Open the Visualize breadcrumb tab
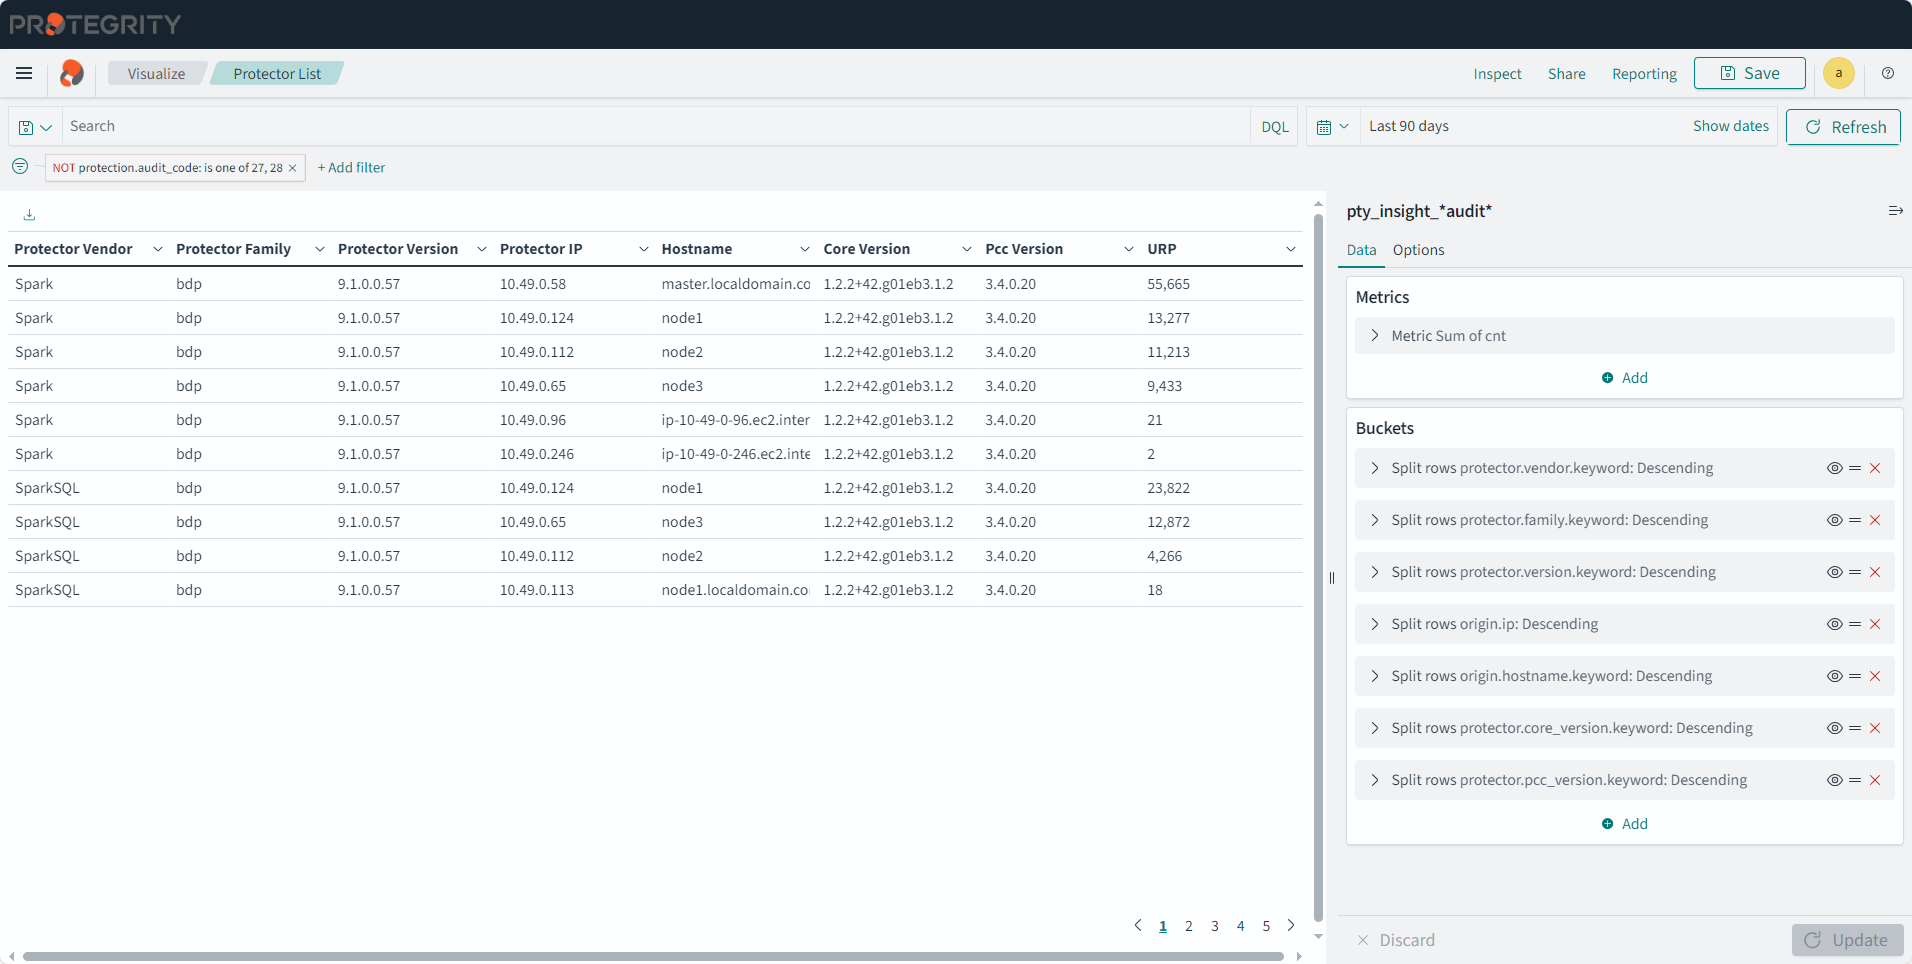 [x=156, y=74]
